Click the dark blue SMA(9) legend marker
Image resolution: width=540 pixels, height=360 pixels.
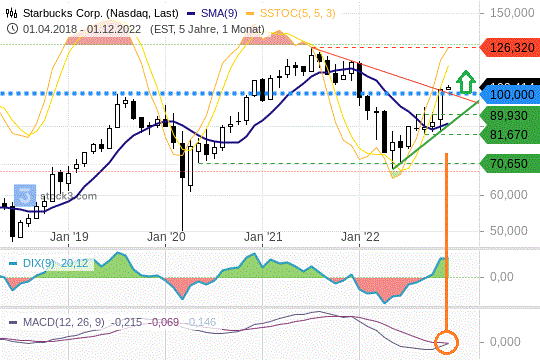pyautogui.click(x=191, y=13)
